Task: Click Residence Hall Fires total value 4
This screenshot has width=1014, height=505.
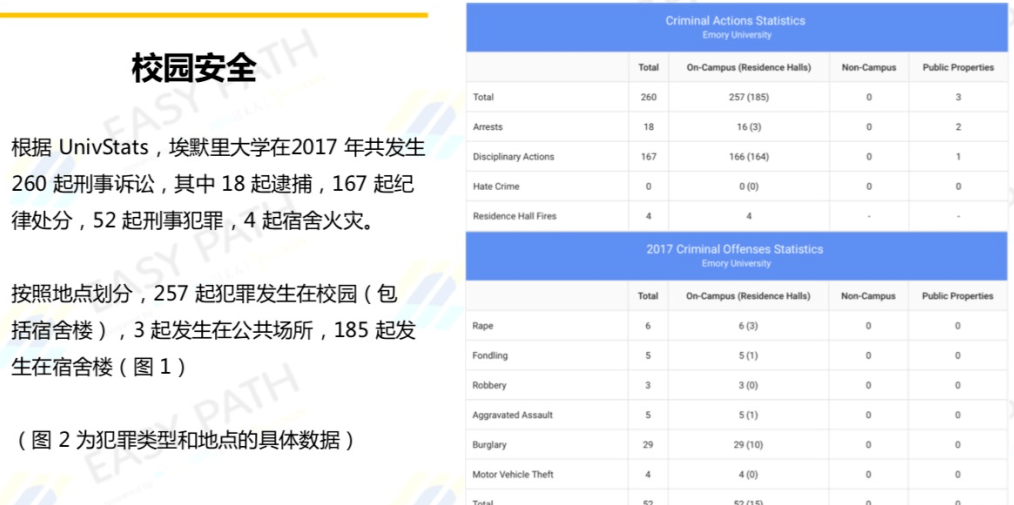Action: [648, 216]
